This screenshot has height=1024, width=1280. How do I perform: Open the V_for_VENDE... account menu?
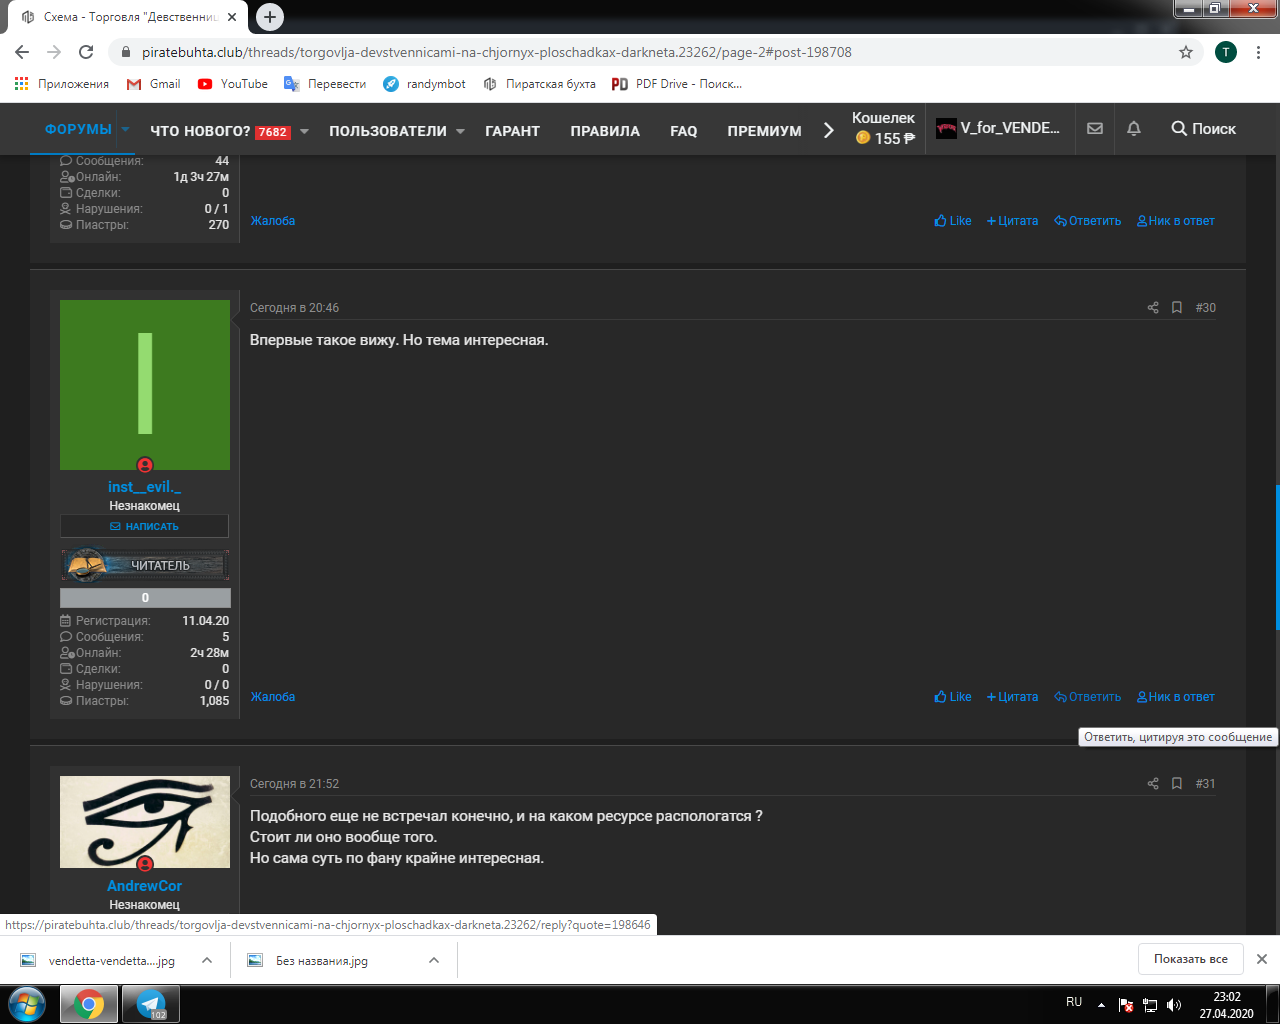point(998,128)
